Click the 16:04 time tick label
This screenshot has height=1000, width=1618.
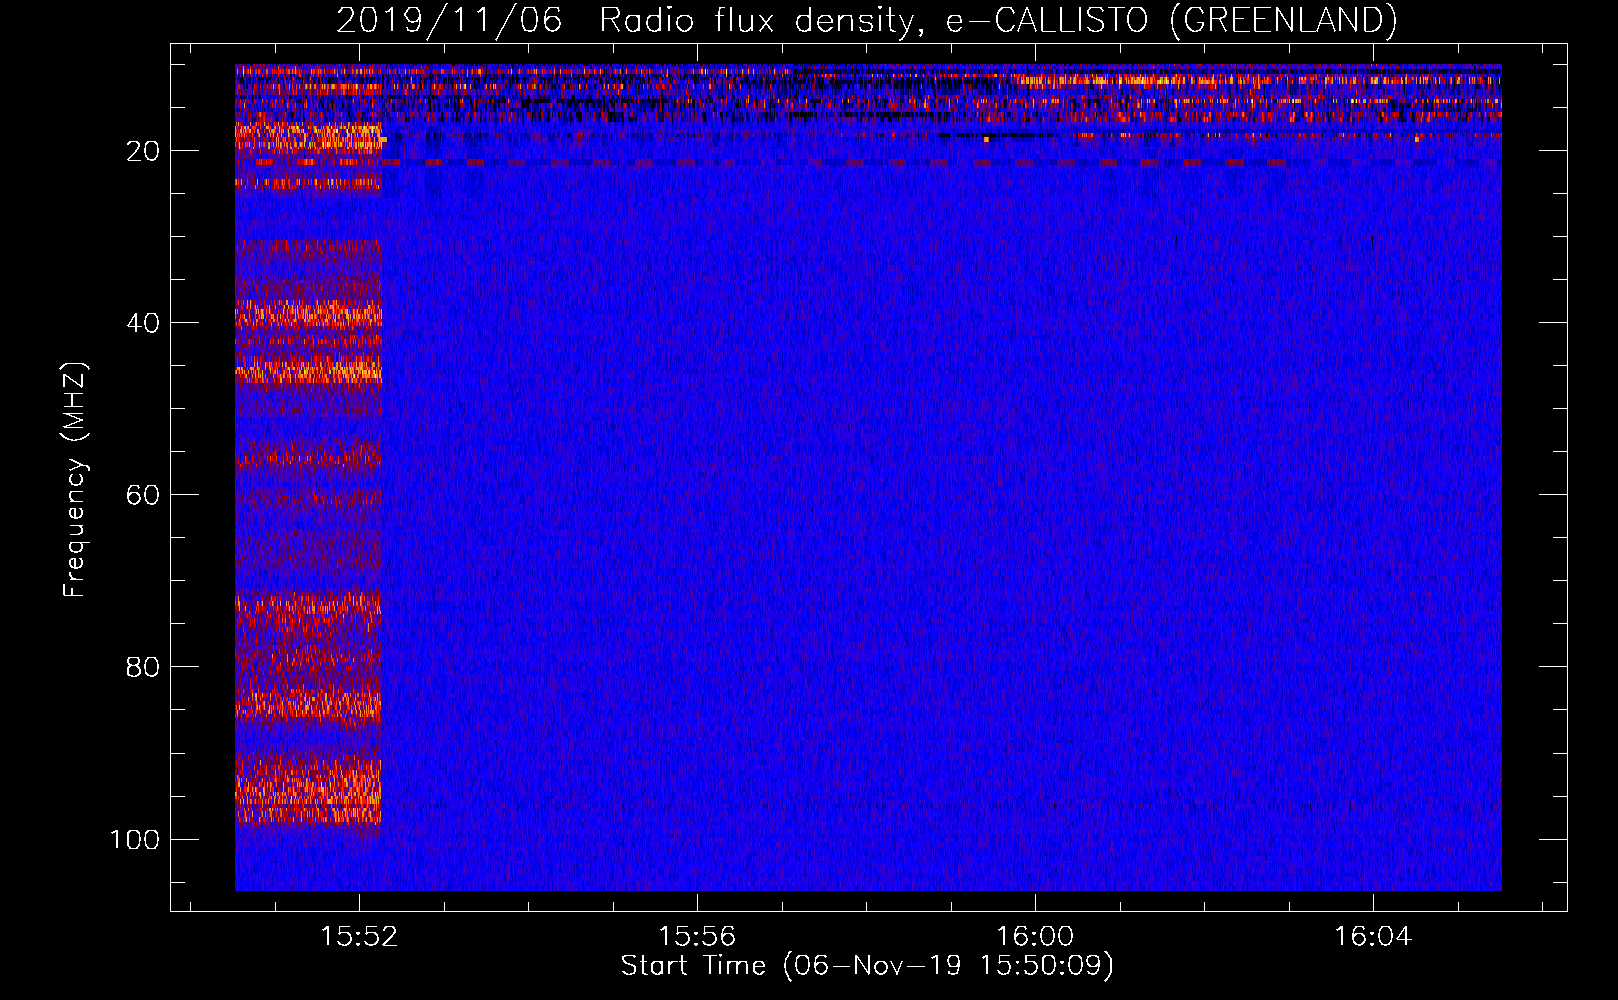click(1373, 937)
